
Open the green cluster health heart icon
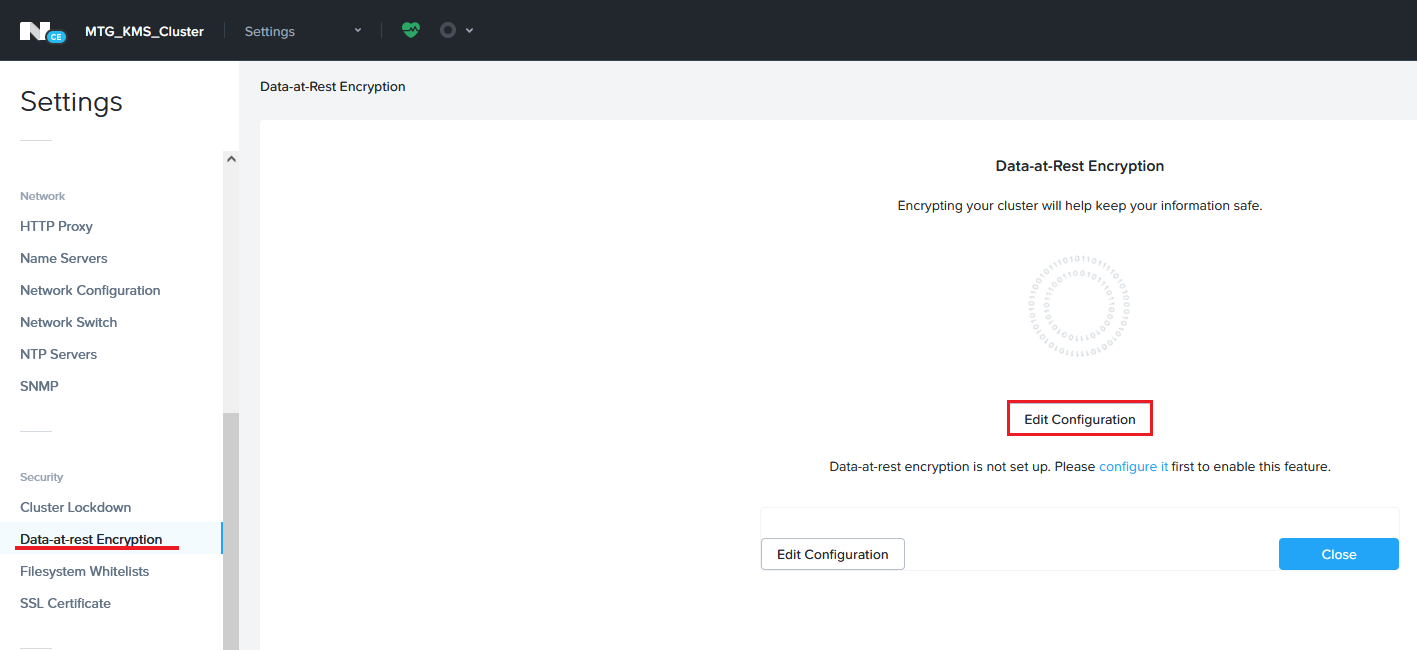pos(411,30)
